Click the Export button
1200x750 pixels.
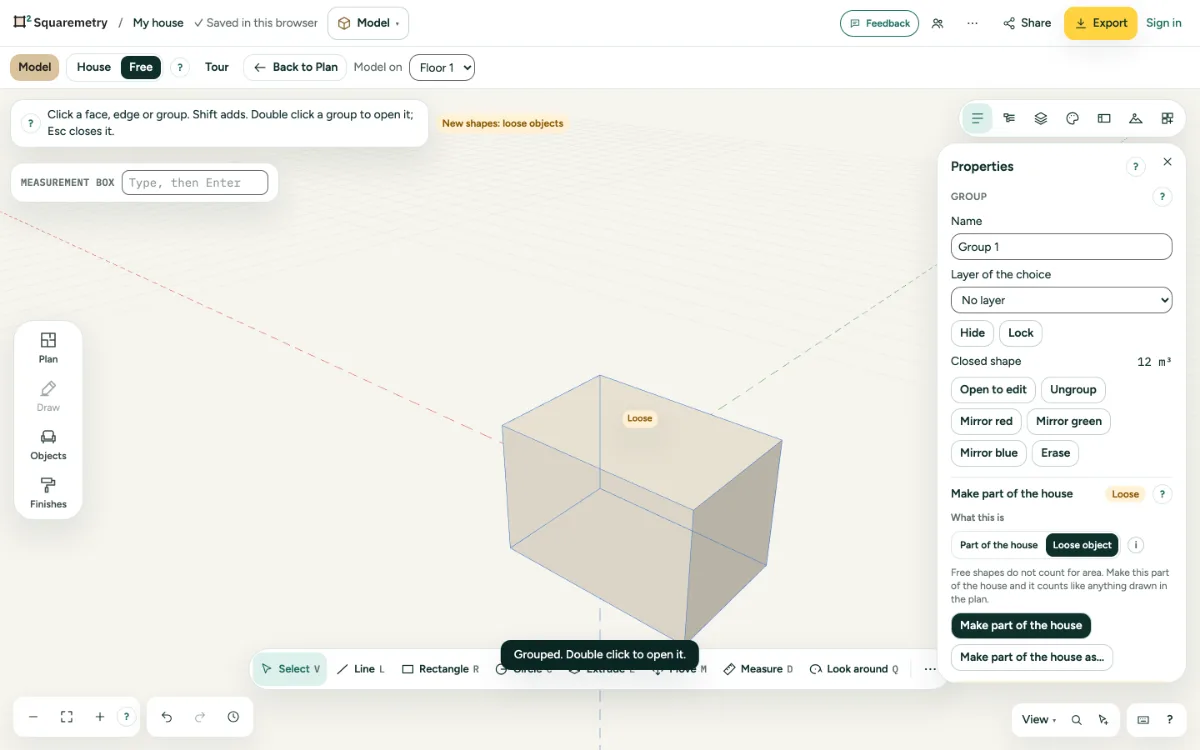click(1100, 23)
